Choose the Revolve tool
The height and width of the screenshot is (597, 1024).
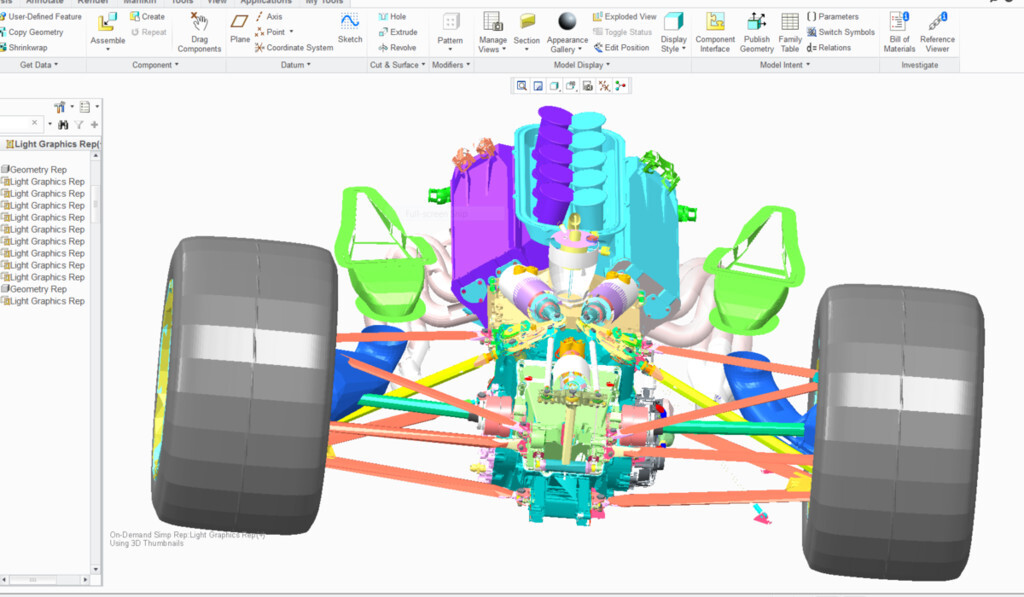397,47
